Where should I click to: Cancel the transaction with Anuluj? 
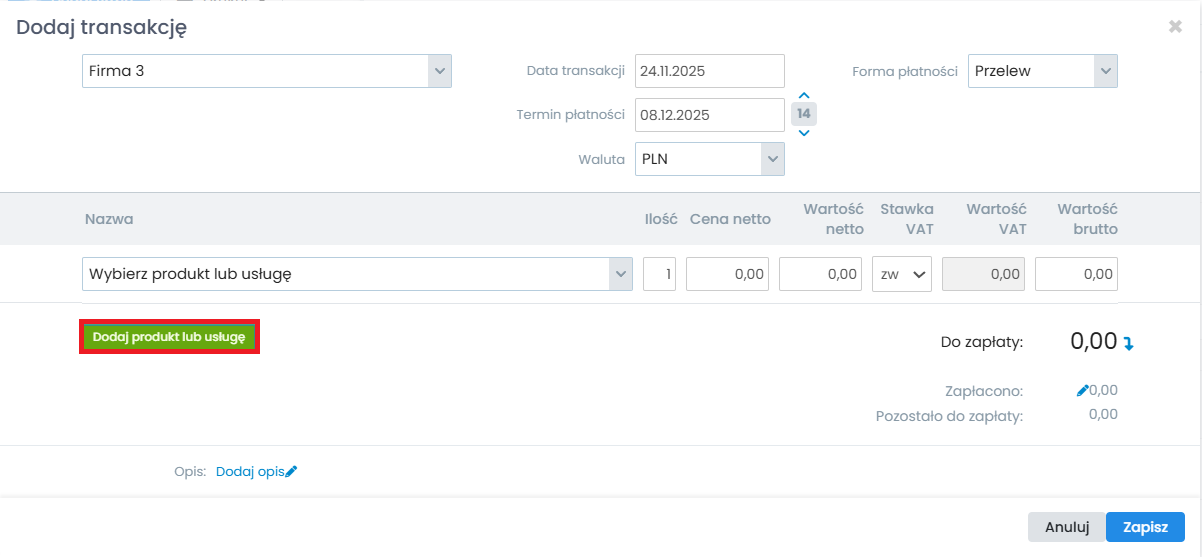[x=1066, y=526]
